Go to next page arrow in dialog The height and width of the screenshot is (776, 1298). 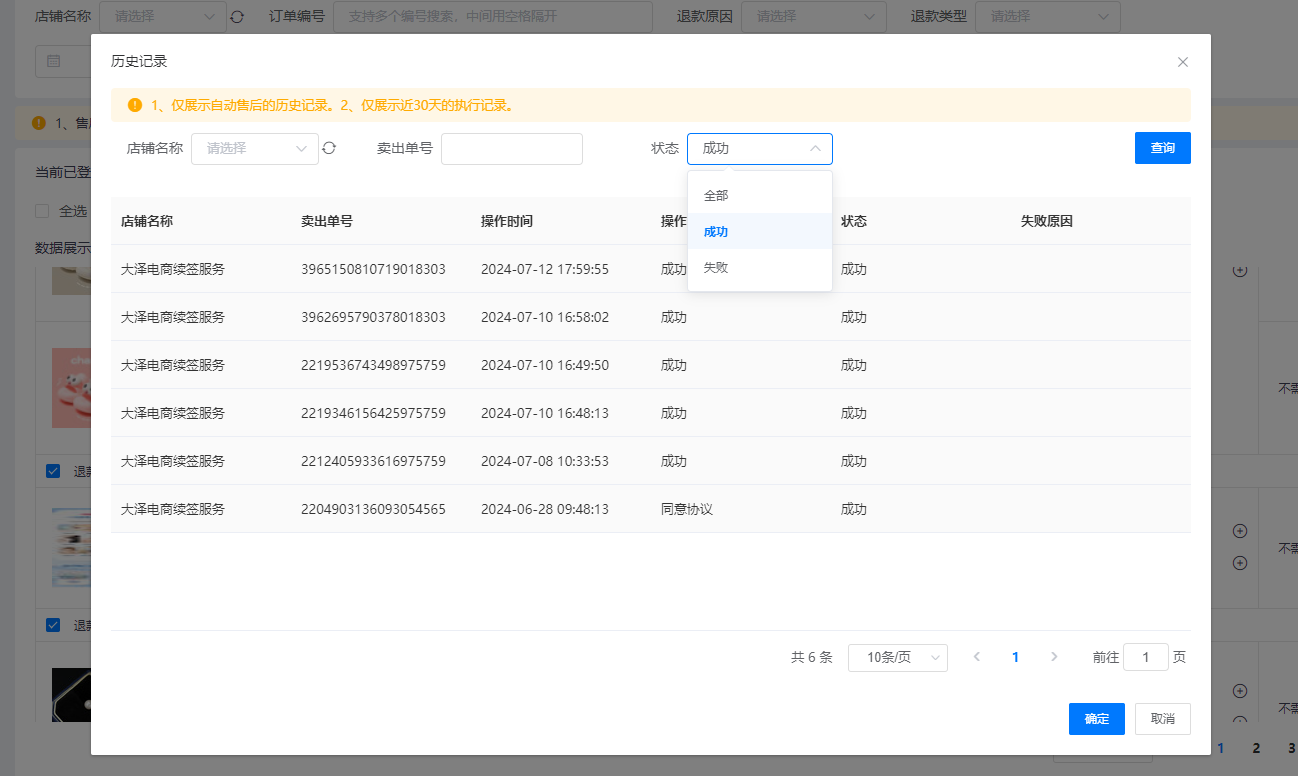point(1054,657)
